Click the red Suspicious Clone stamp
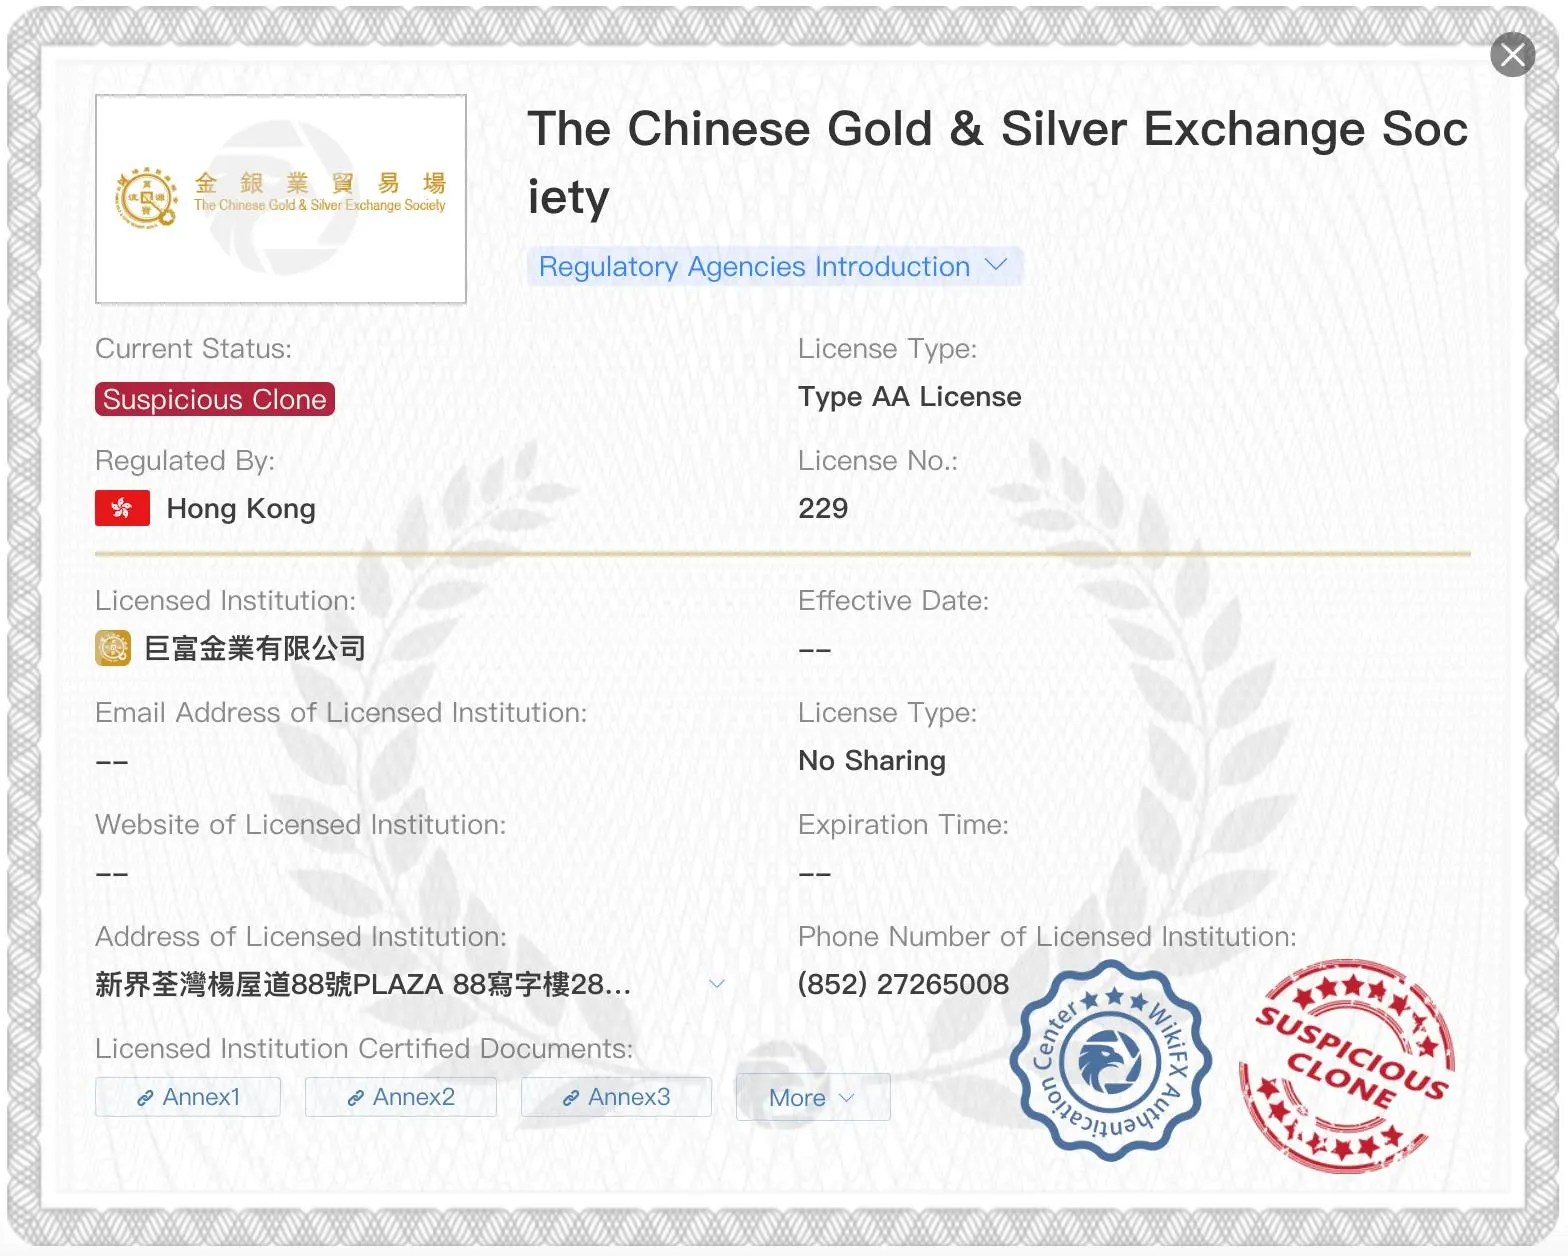The width and height of the screenshot is (1568, 1256). [1348, 1066]
